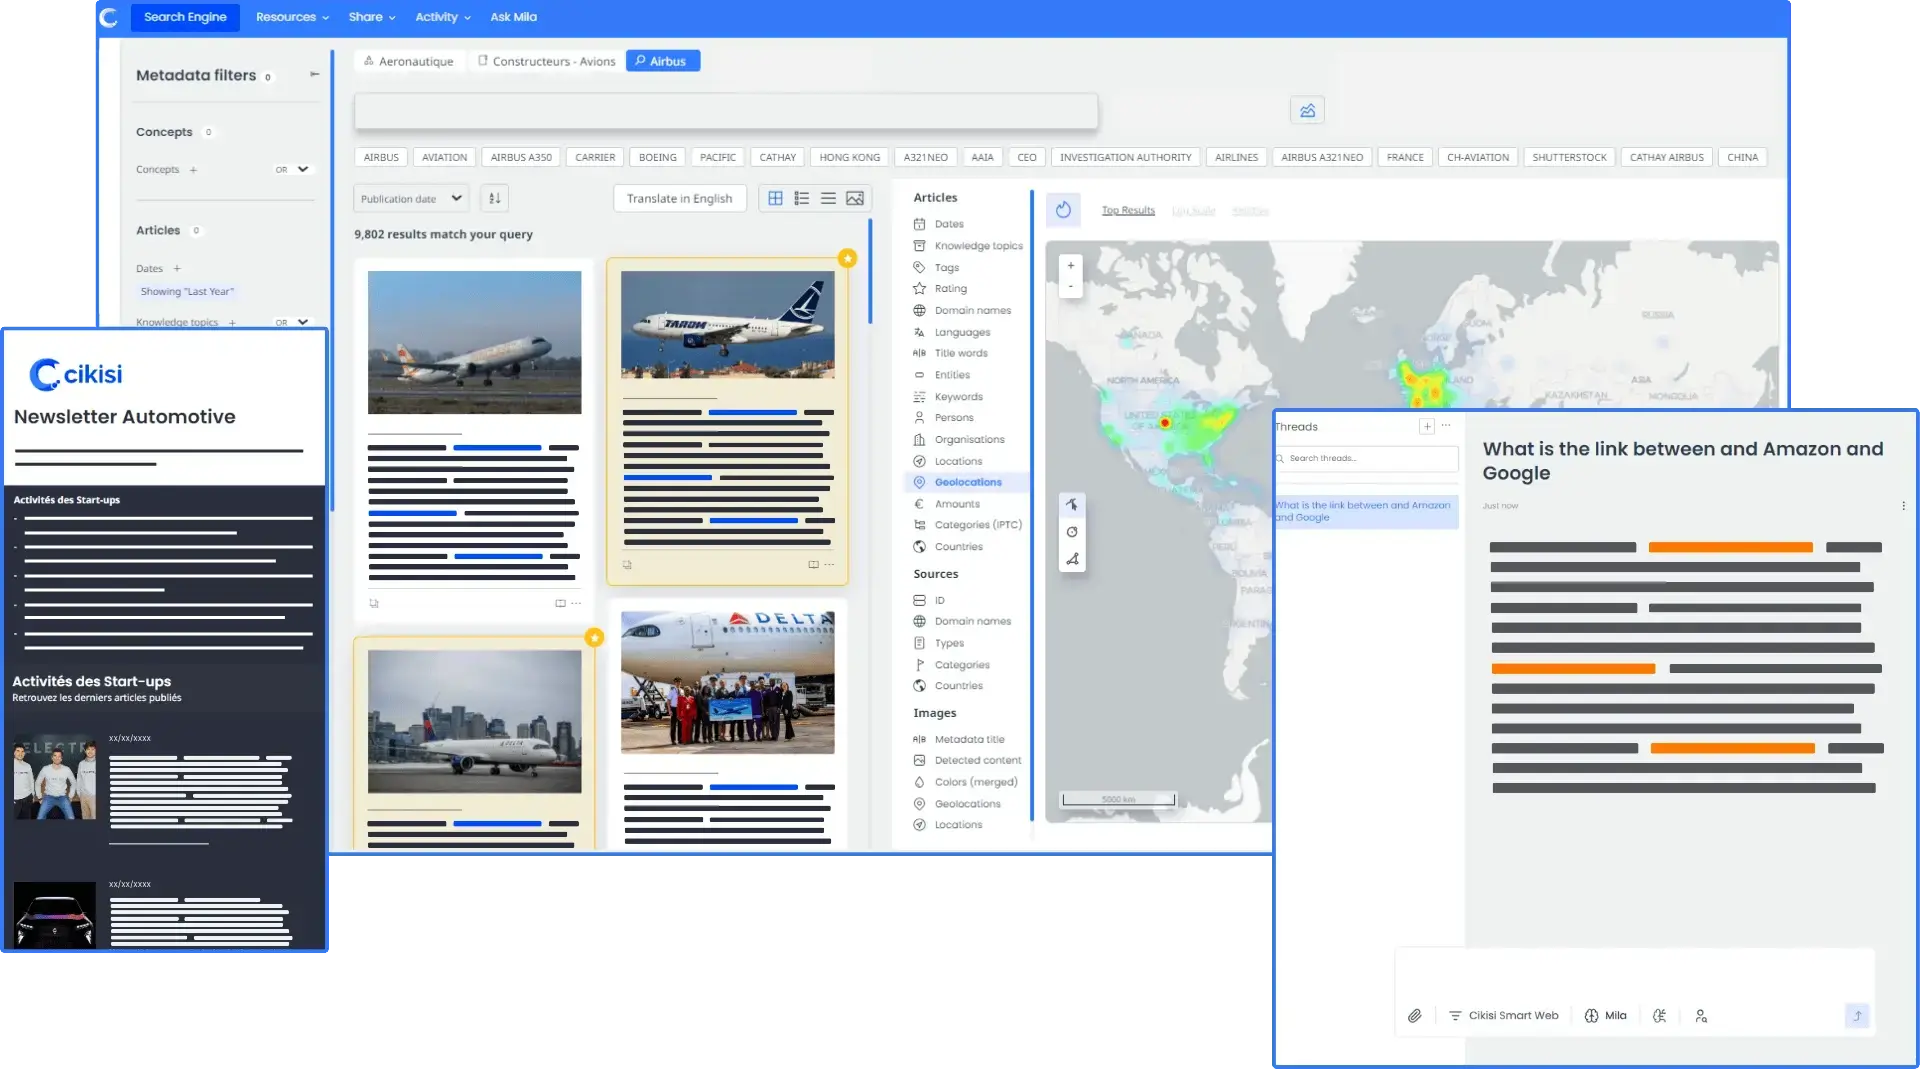Screen dimensions: 1920x1080
Task: Add a new thread with plus icon
Action: pos(1427,426)
